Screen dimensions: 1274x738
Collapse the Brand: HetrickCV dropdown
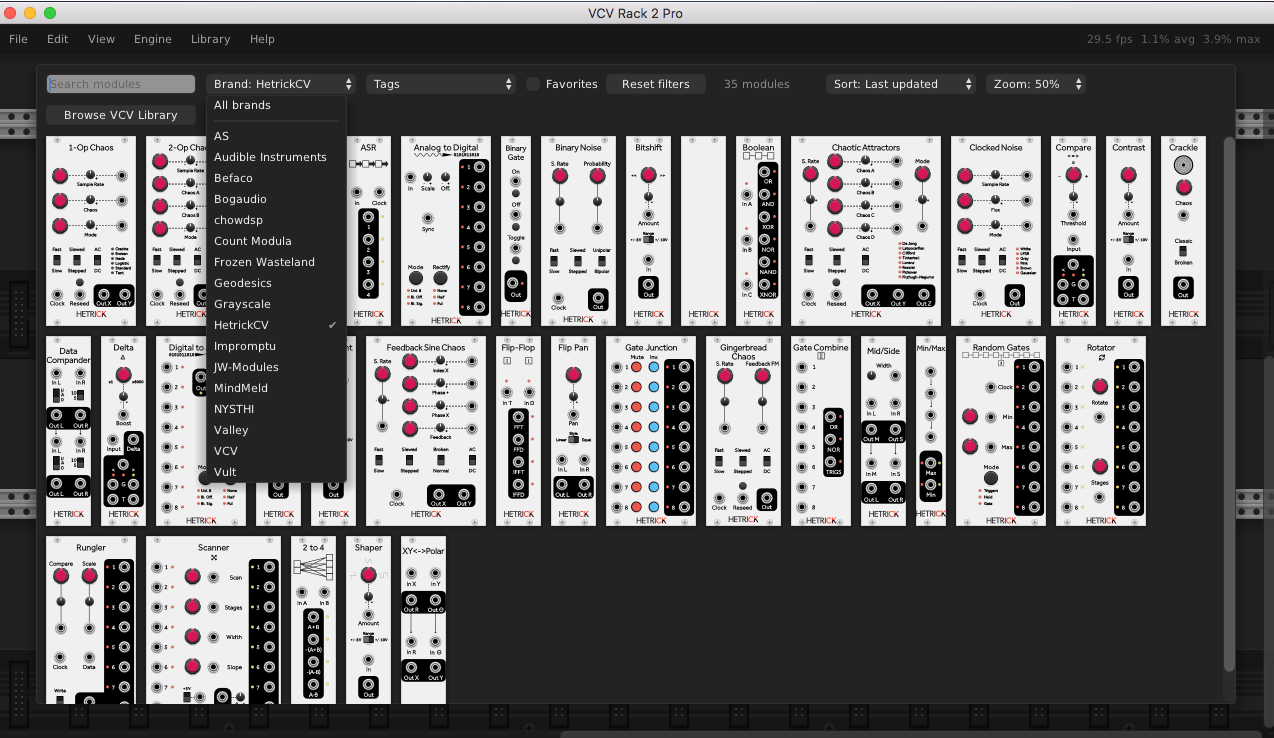[281, 84]
